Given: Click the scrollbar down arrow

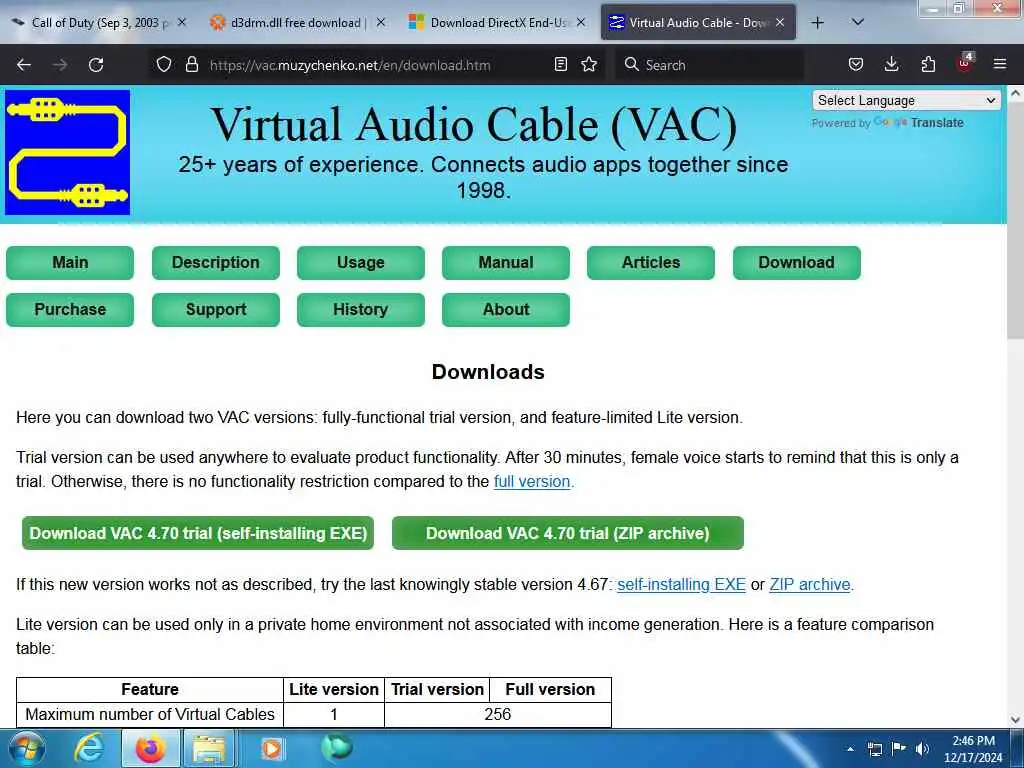Looking at the screenshot, I should pyautogui.click(x=1015, y=720).
